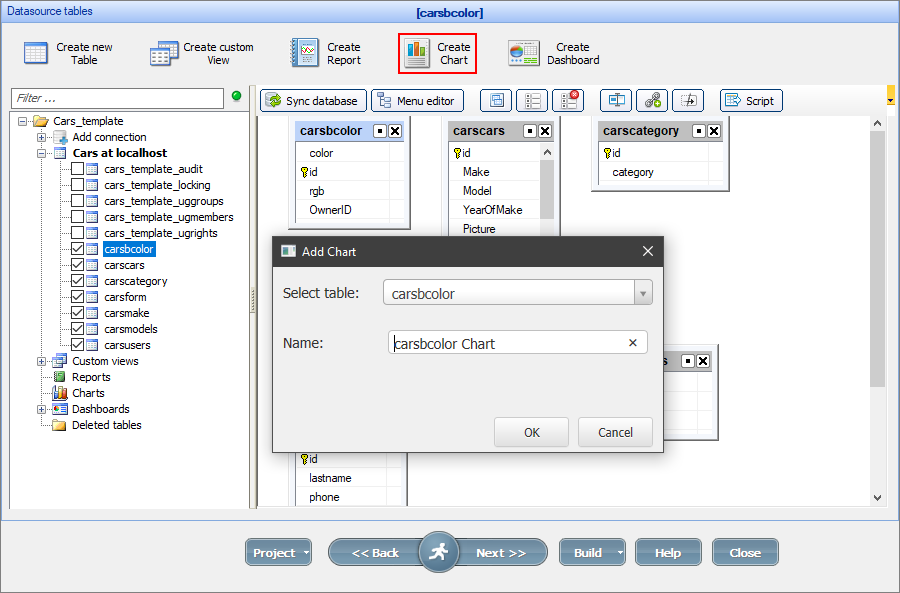
Task: Select Reports in the tree
Action: pyautogui.click(x=91, y=377)
